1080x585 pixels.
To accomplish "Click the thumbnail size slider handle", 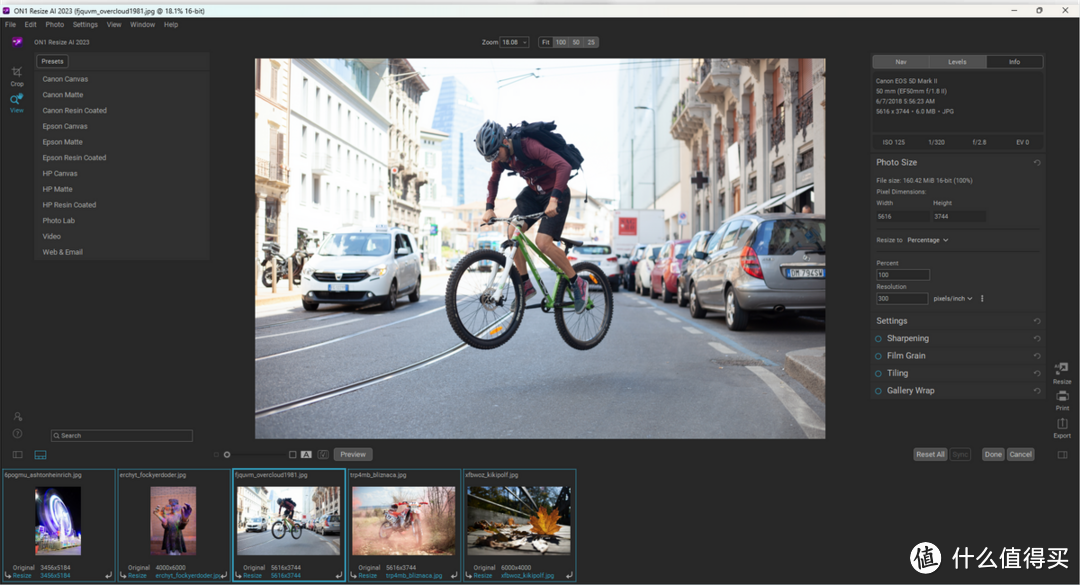I will point(227,455).
